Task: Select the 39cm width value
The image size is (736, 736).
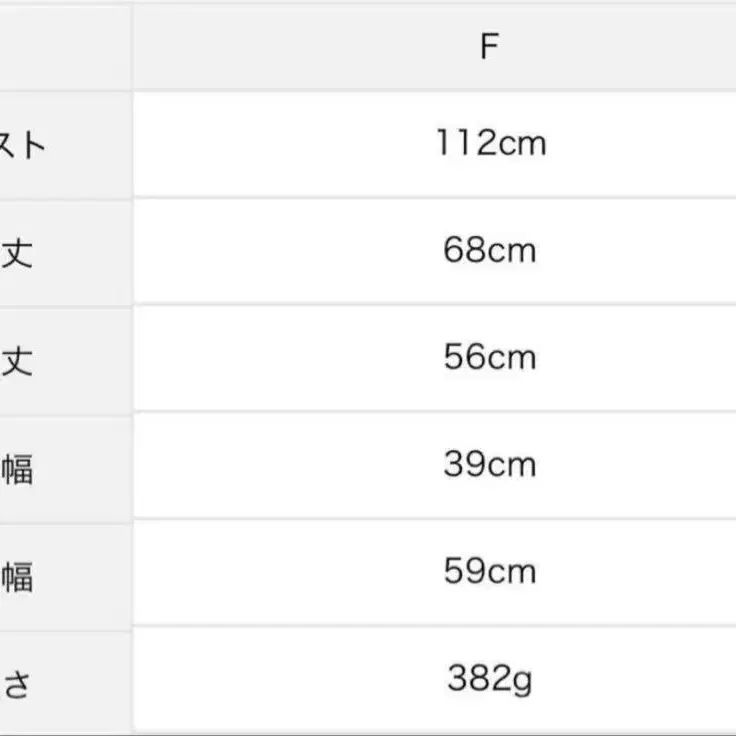Action: [x=490, y=464]
